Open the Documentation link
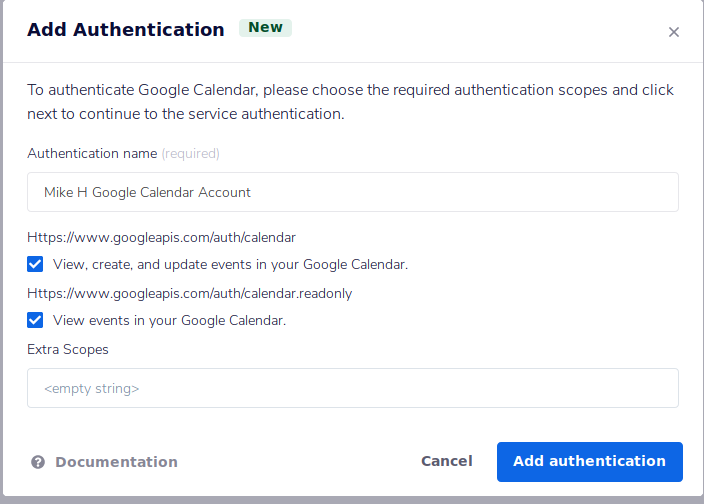704x504 pixels. tap(116, 462)
